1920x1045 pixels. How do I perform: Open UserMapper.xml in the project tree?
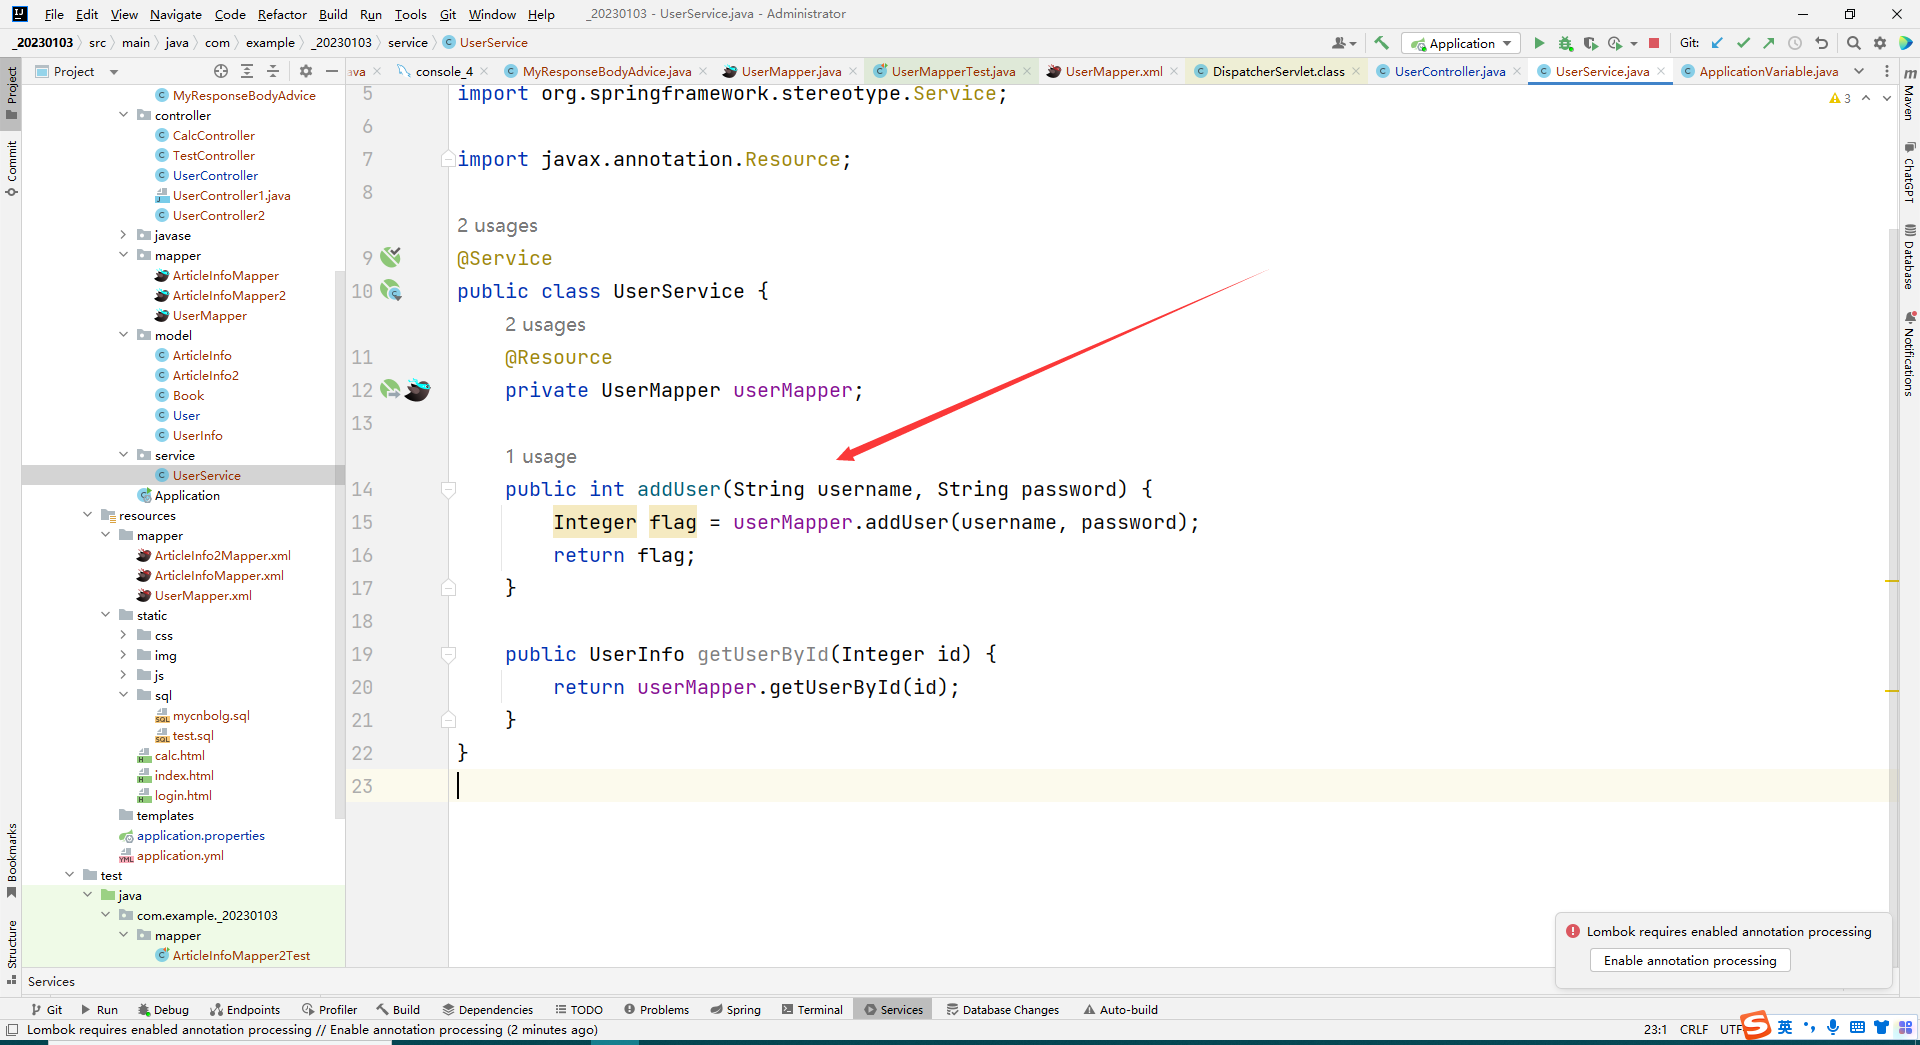pos(203,595)
